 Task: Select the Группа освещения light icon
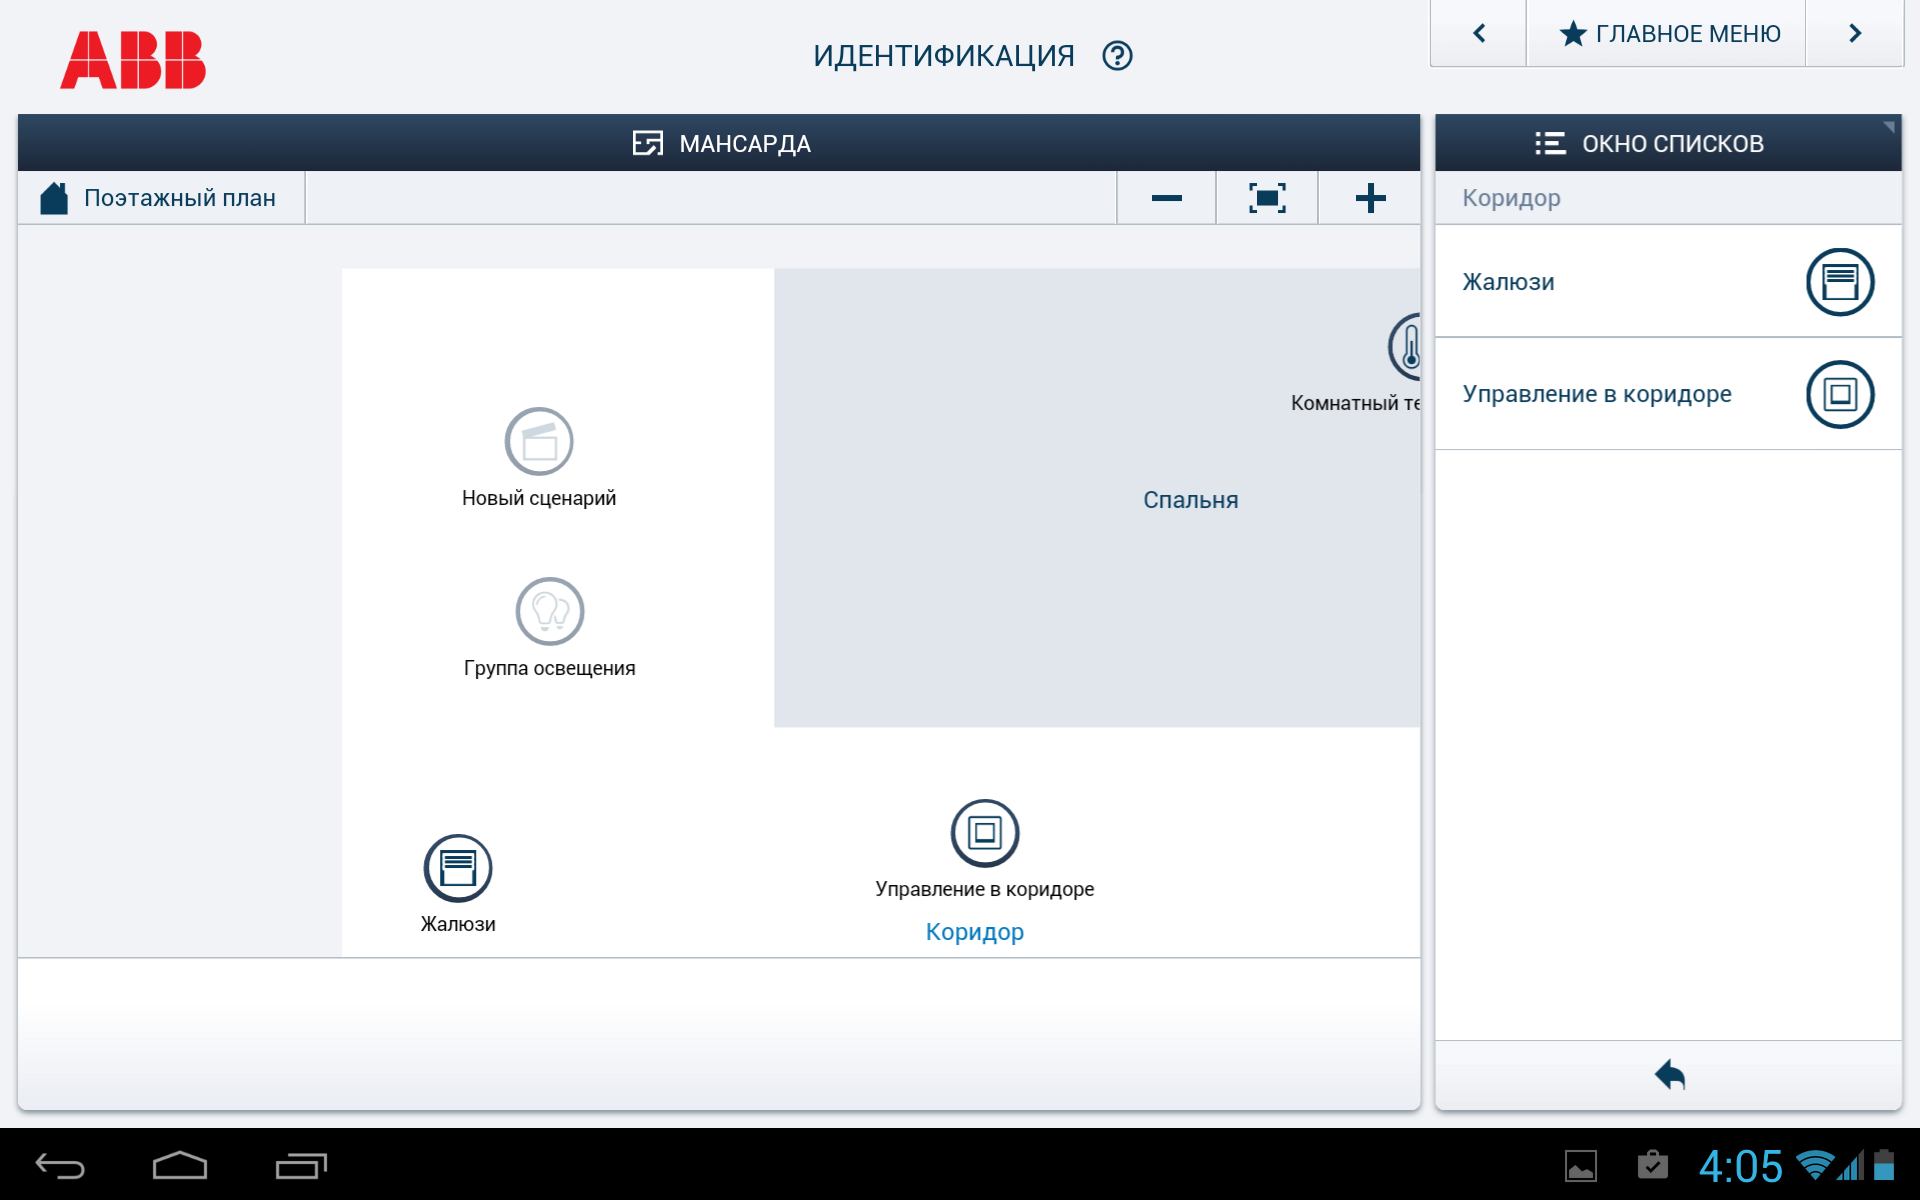tap(549, 611)
